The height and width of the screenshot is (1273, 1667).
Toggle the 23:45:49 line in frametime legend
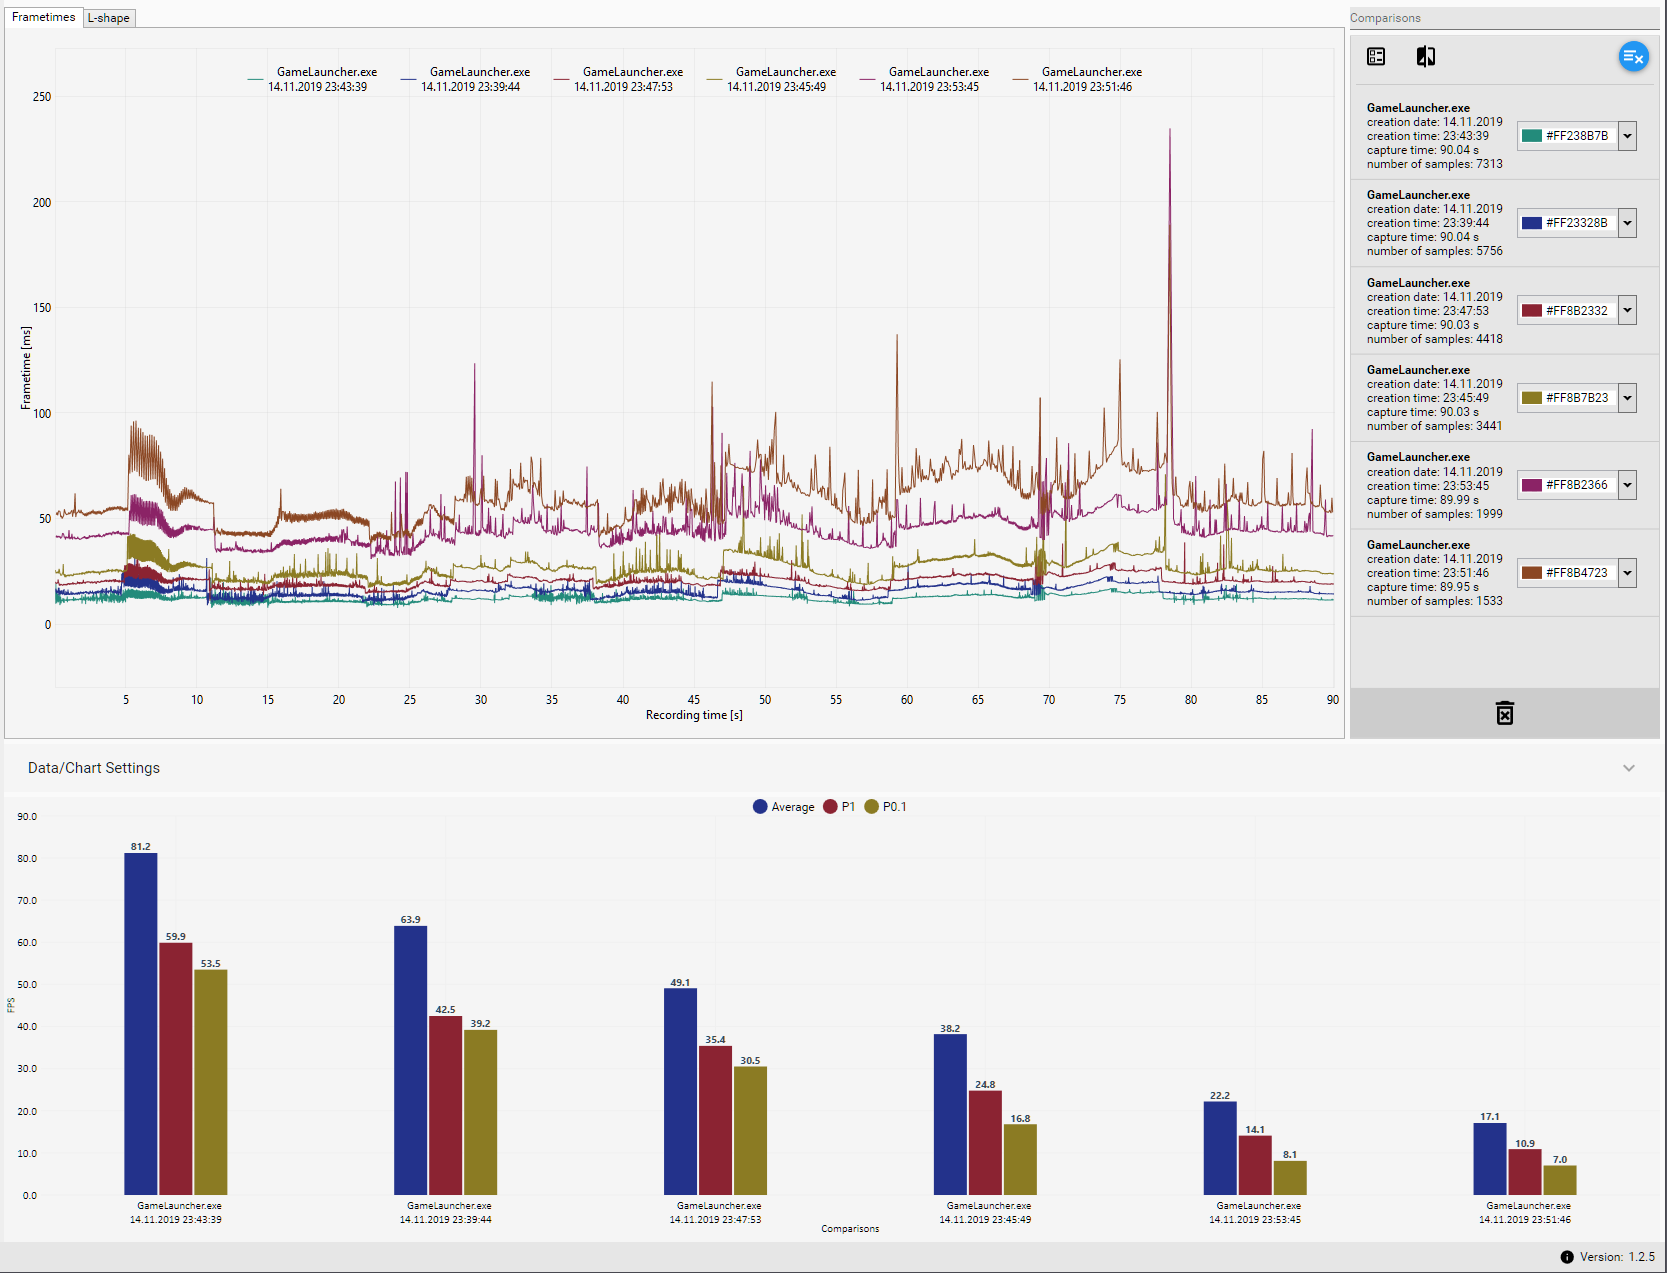click(x=772, y=79)
